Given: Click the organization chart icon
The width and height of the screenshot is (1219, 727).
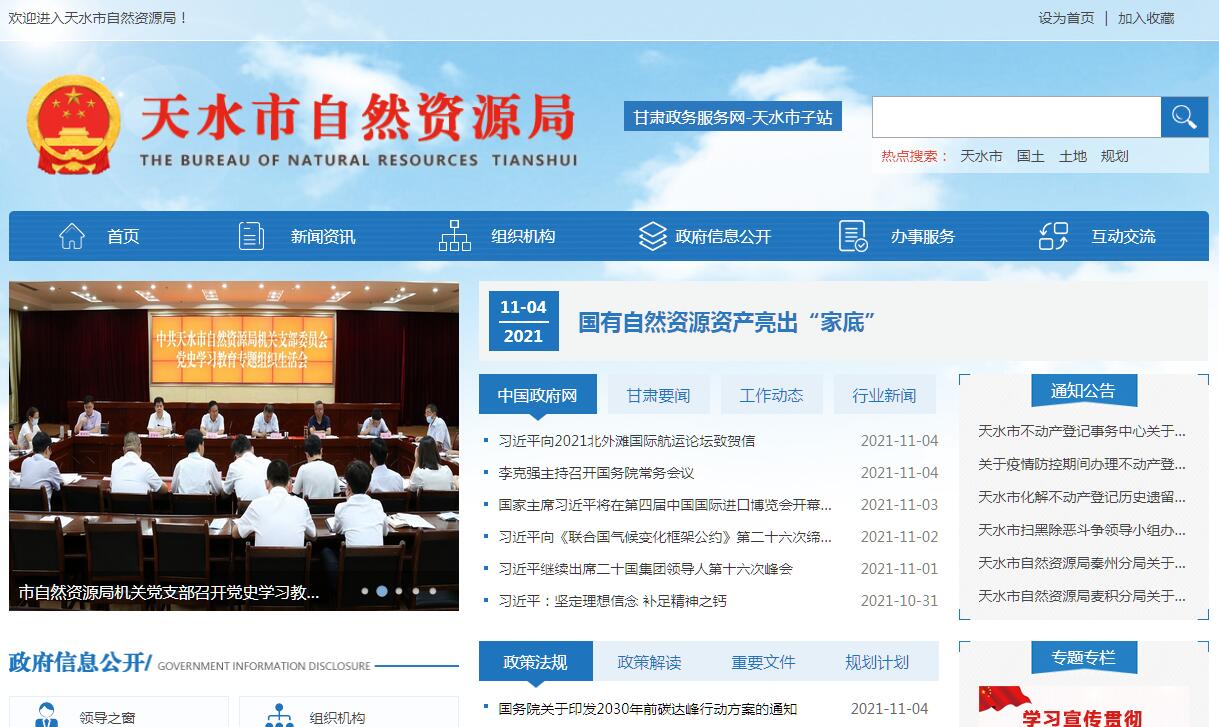Looking at the screenshot, I should coord(454,237).
